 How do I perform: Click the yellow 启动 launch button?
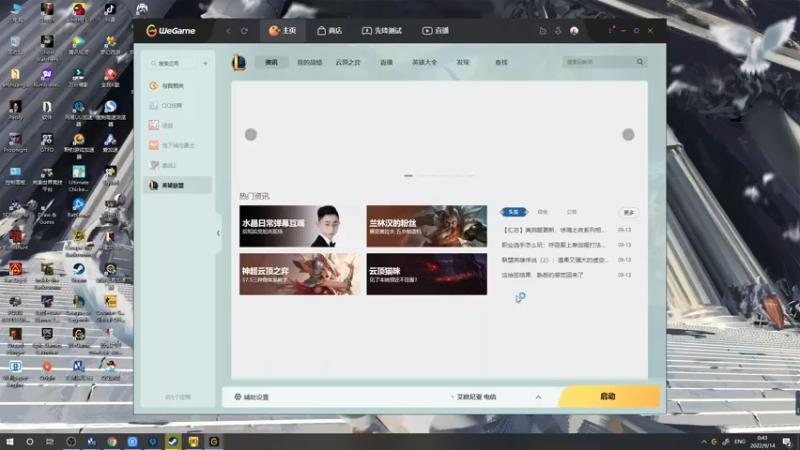coord(609,396)
